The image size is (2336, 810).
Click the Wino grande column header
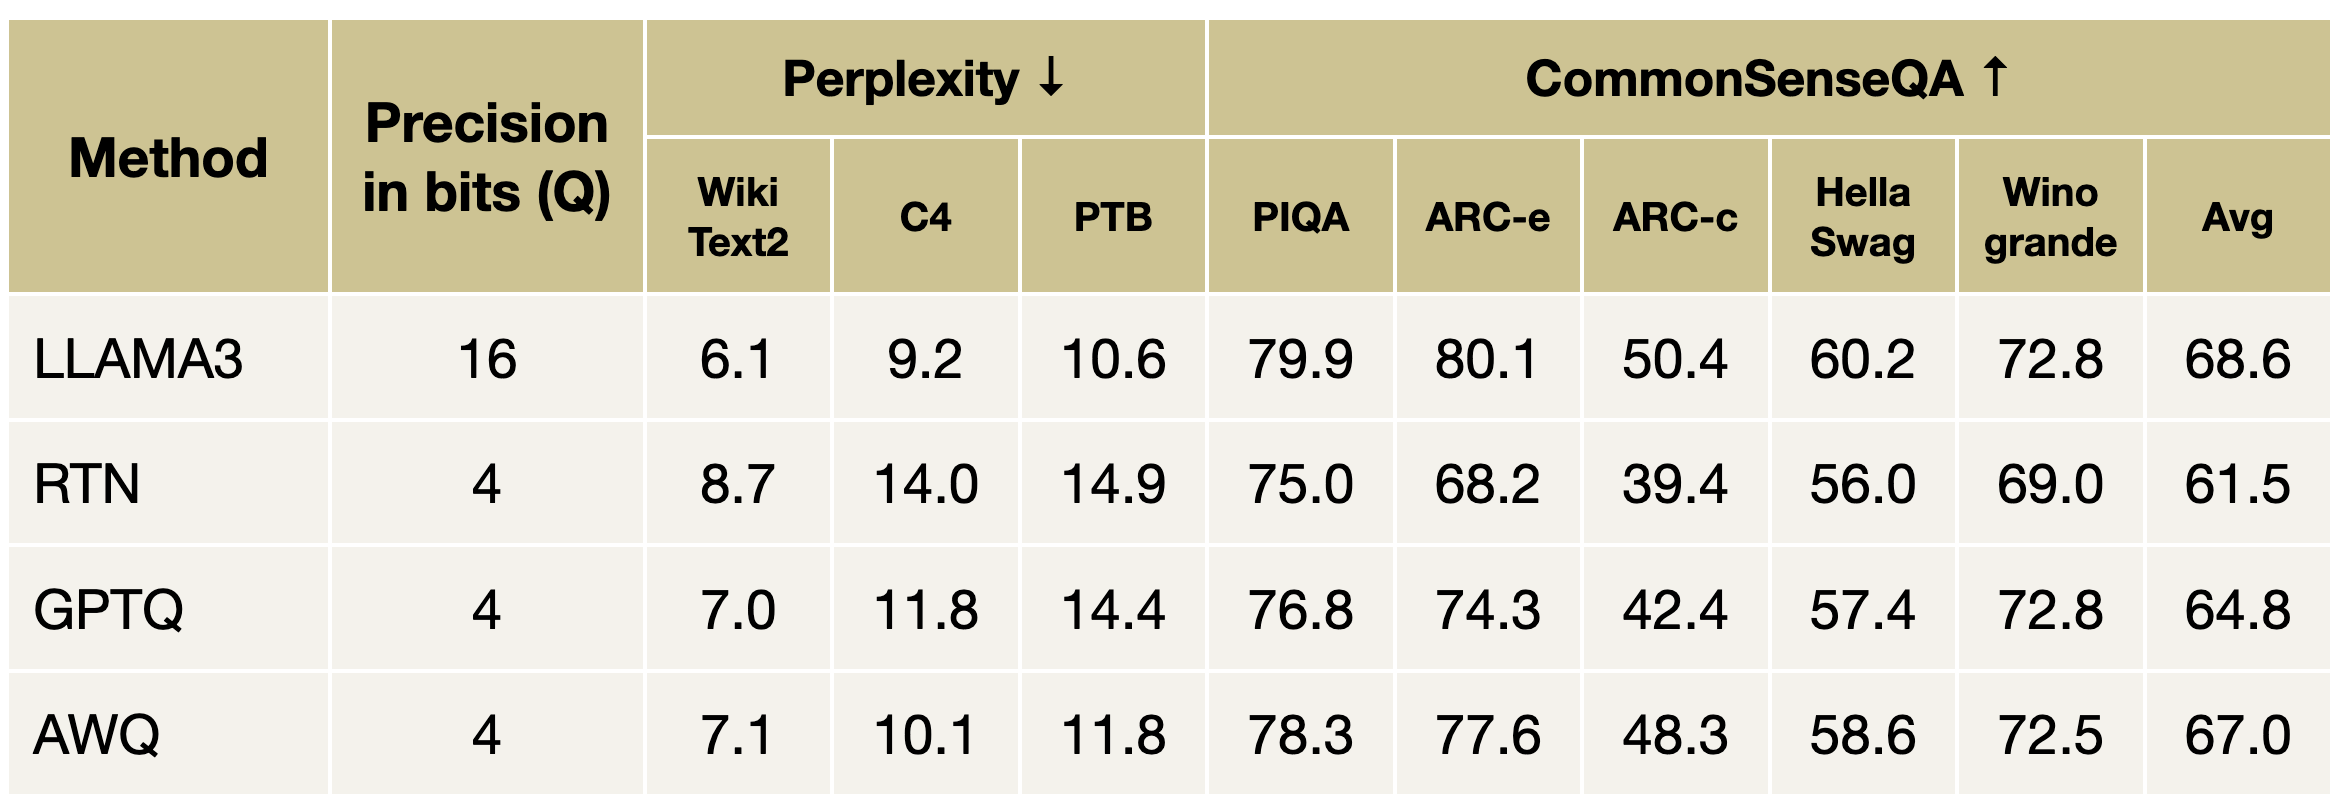[2050, 216]
